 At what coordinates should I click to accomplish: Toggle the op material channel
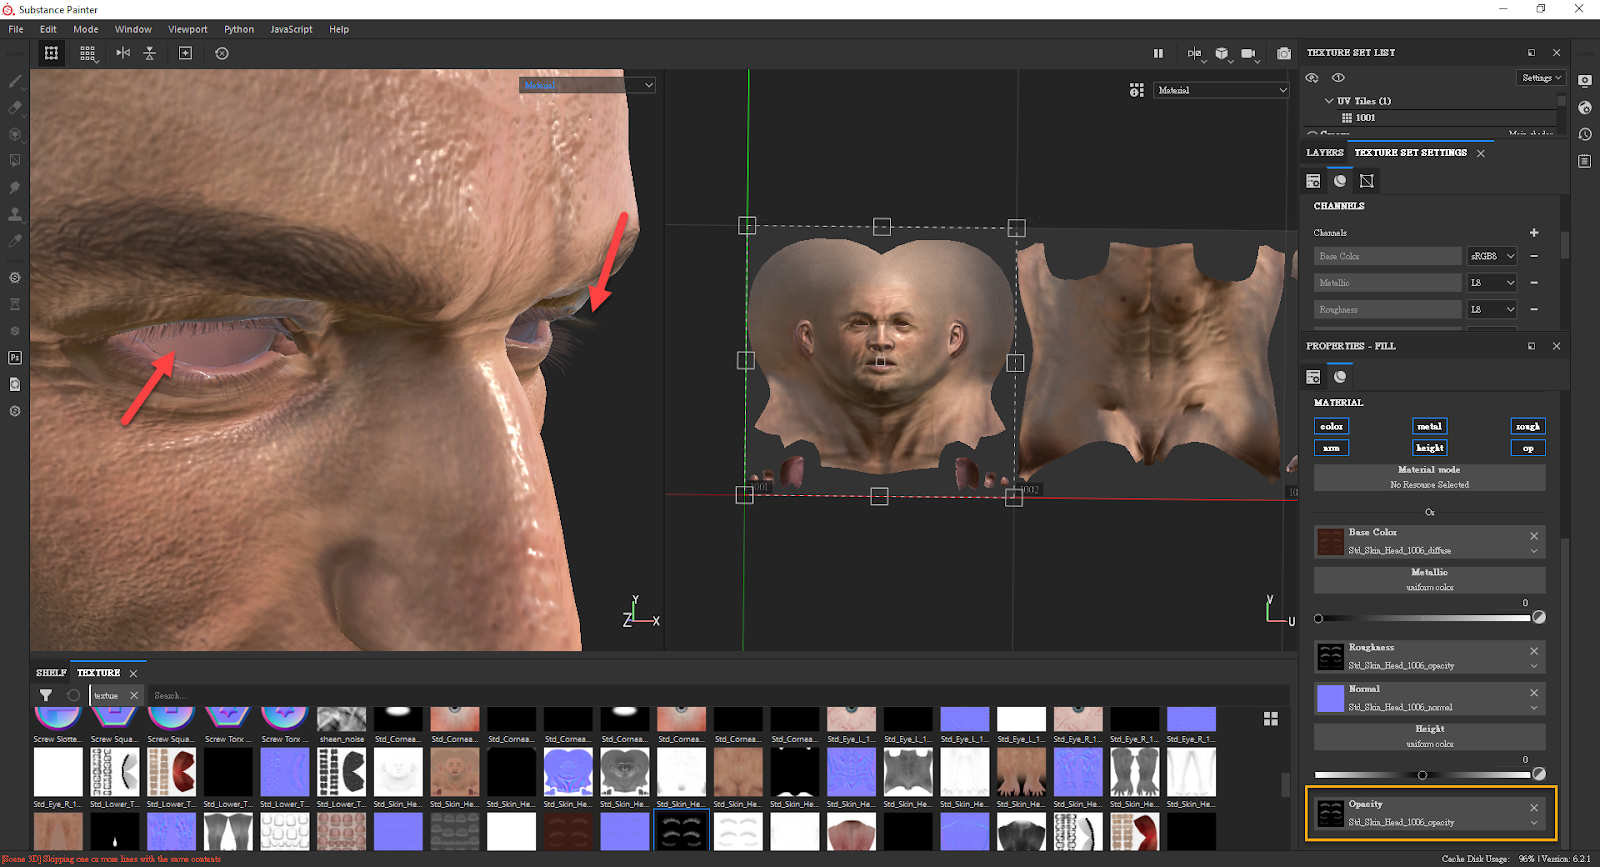1527,448
